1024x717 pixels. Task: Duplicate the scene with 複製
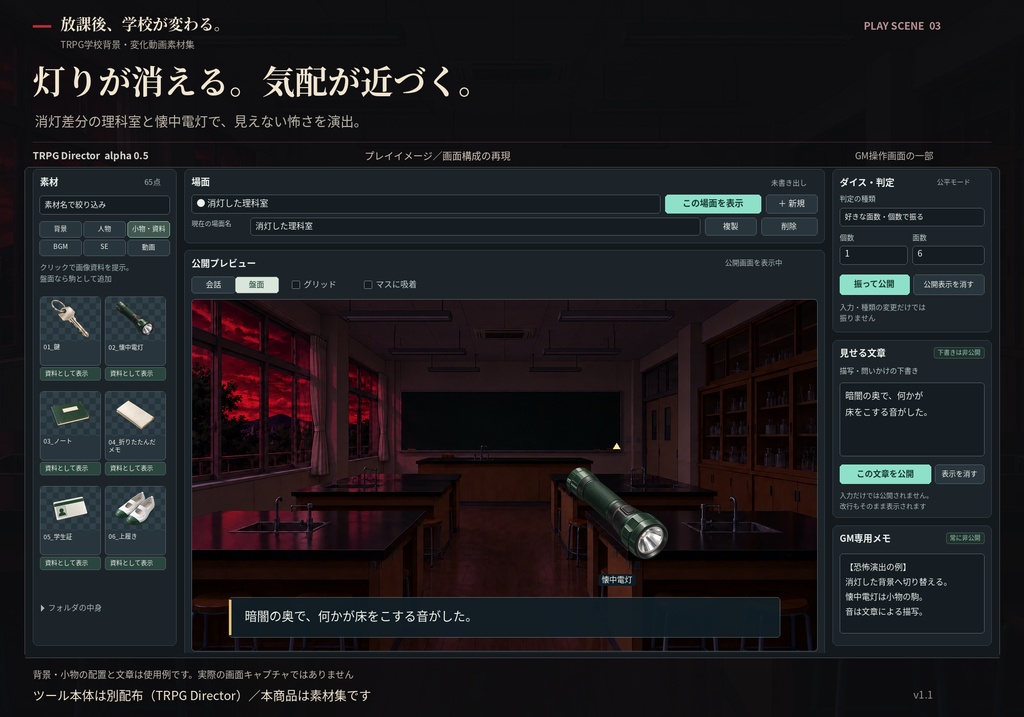[731, 227]
